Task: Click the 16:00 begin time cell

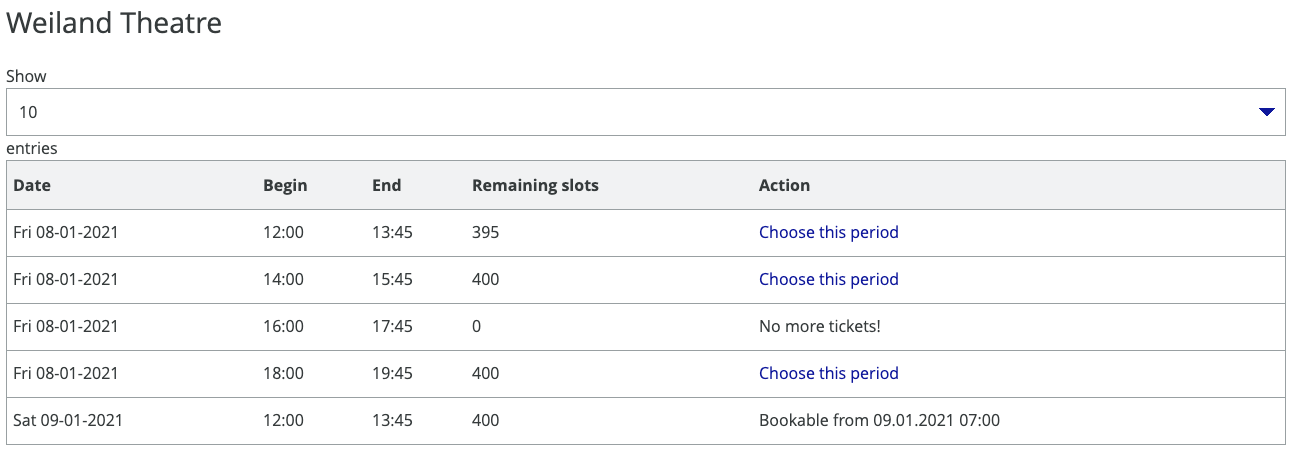Action: click(x=283, y=326)
